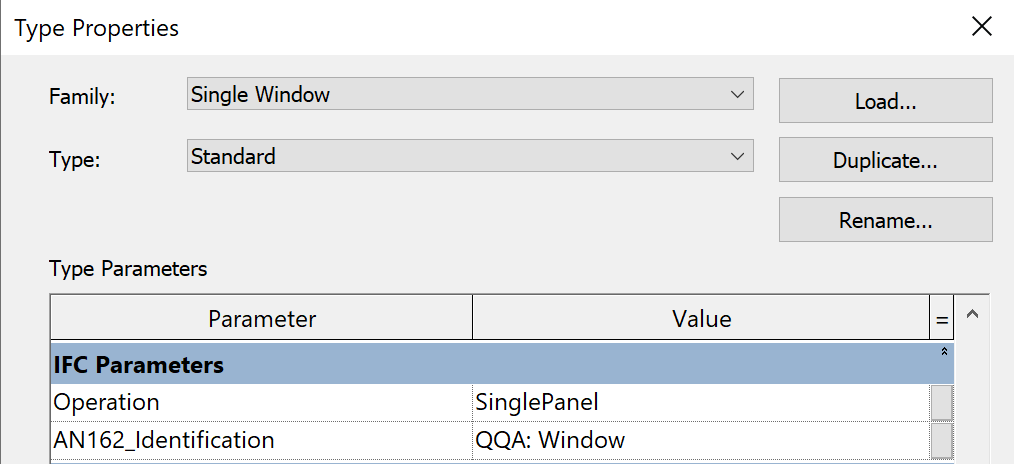
Task: Click the Duplicate... button
Action: [885, 160]
